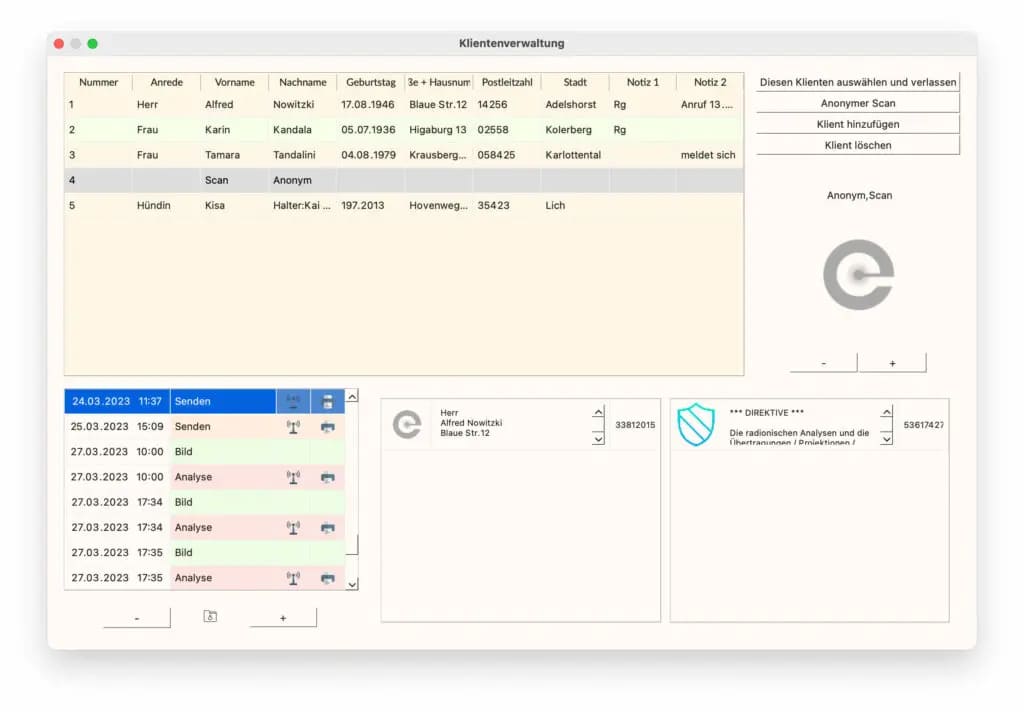Click the printer icon in the 27.03.2023 10:00 Analyse row
Screen dimensions: 1024x712
coord(327,477)
